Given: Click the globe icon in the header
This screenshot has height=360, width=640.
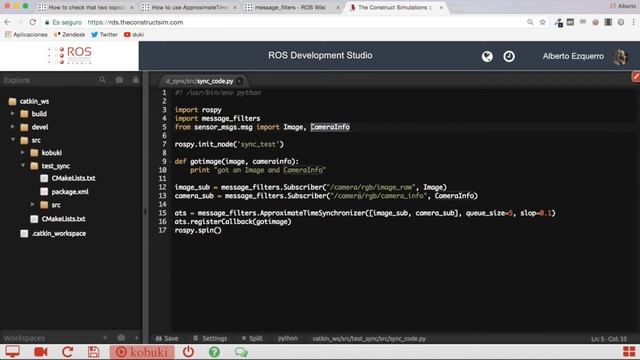Looking at the screenshot, I should tap(487, 56).
